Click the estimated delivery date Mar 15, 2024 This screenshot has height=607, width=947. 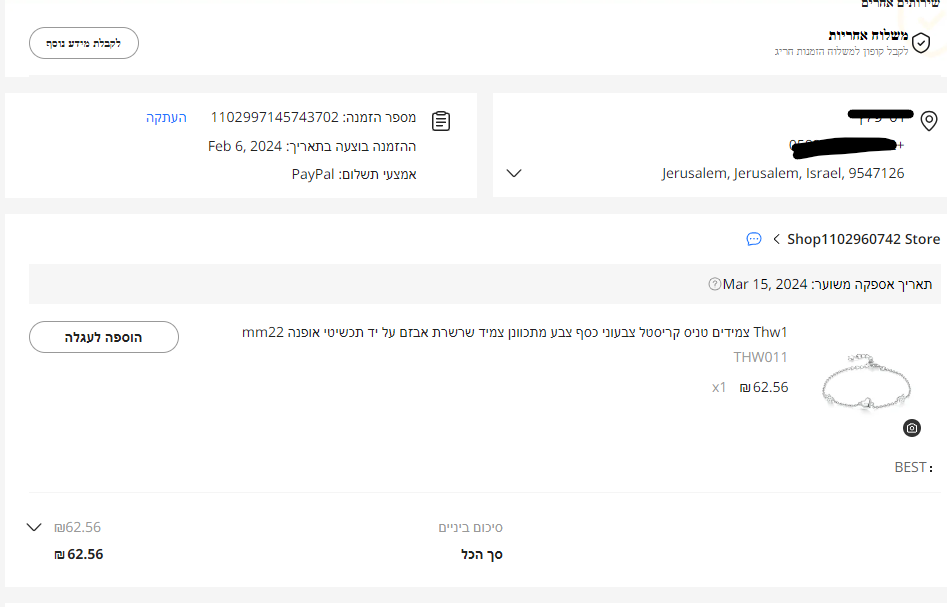click(765, 284)
